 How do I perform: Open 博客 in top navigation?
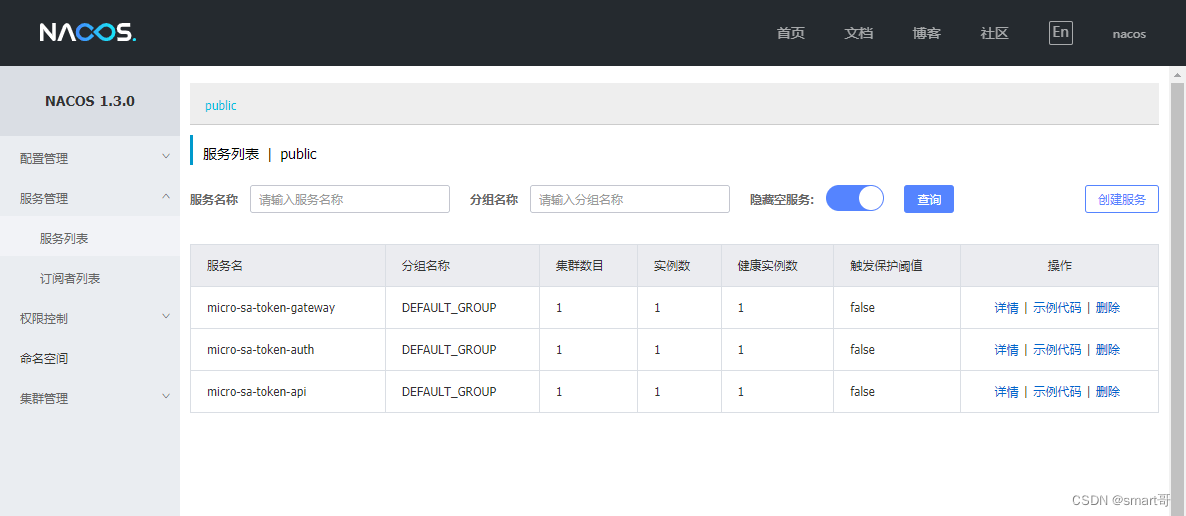tap(927, 33)
